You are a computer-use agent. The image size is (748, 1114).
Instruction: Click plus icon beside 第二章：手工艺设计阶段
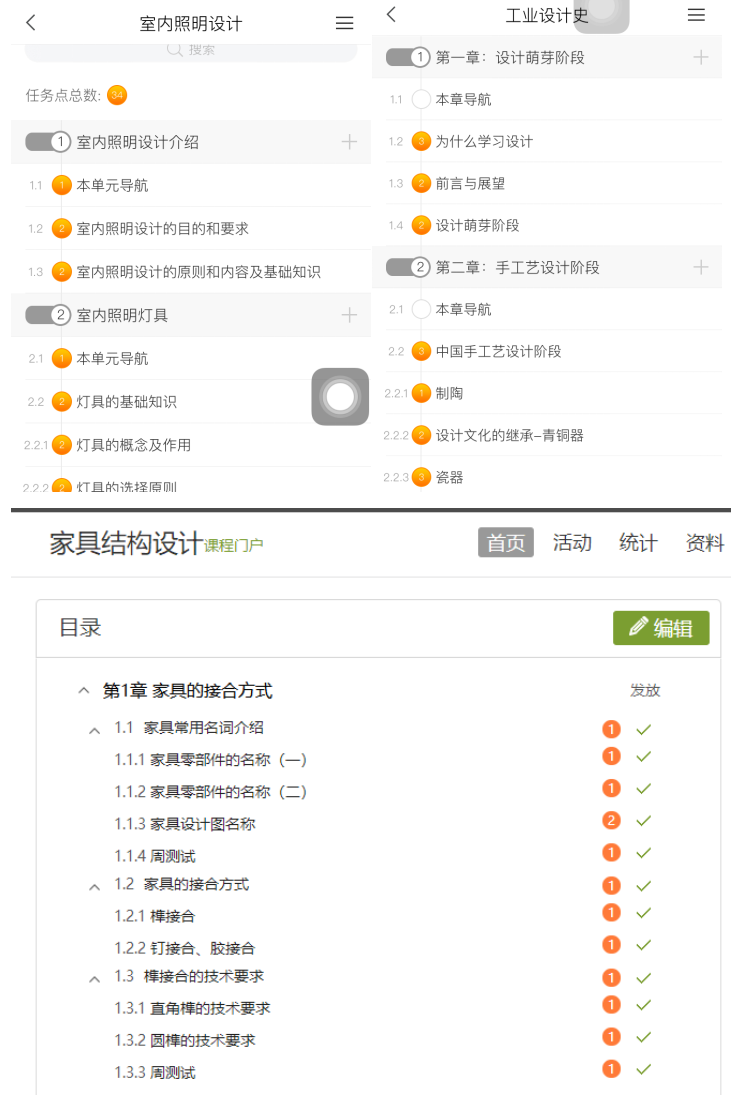pyautogui.click(x=700, y=267)
